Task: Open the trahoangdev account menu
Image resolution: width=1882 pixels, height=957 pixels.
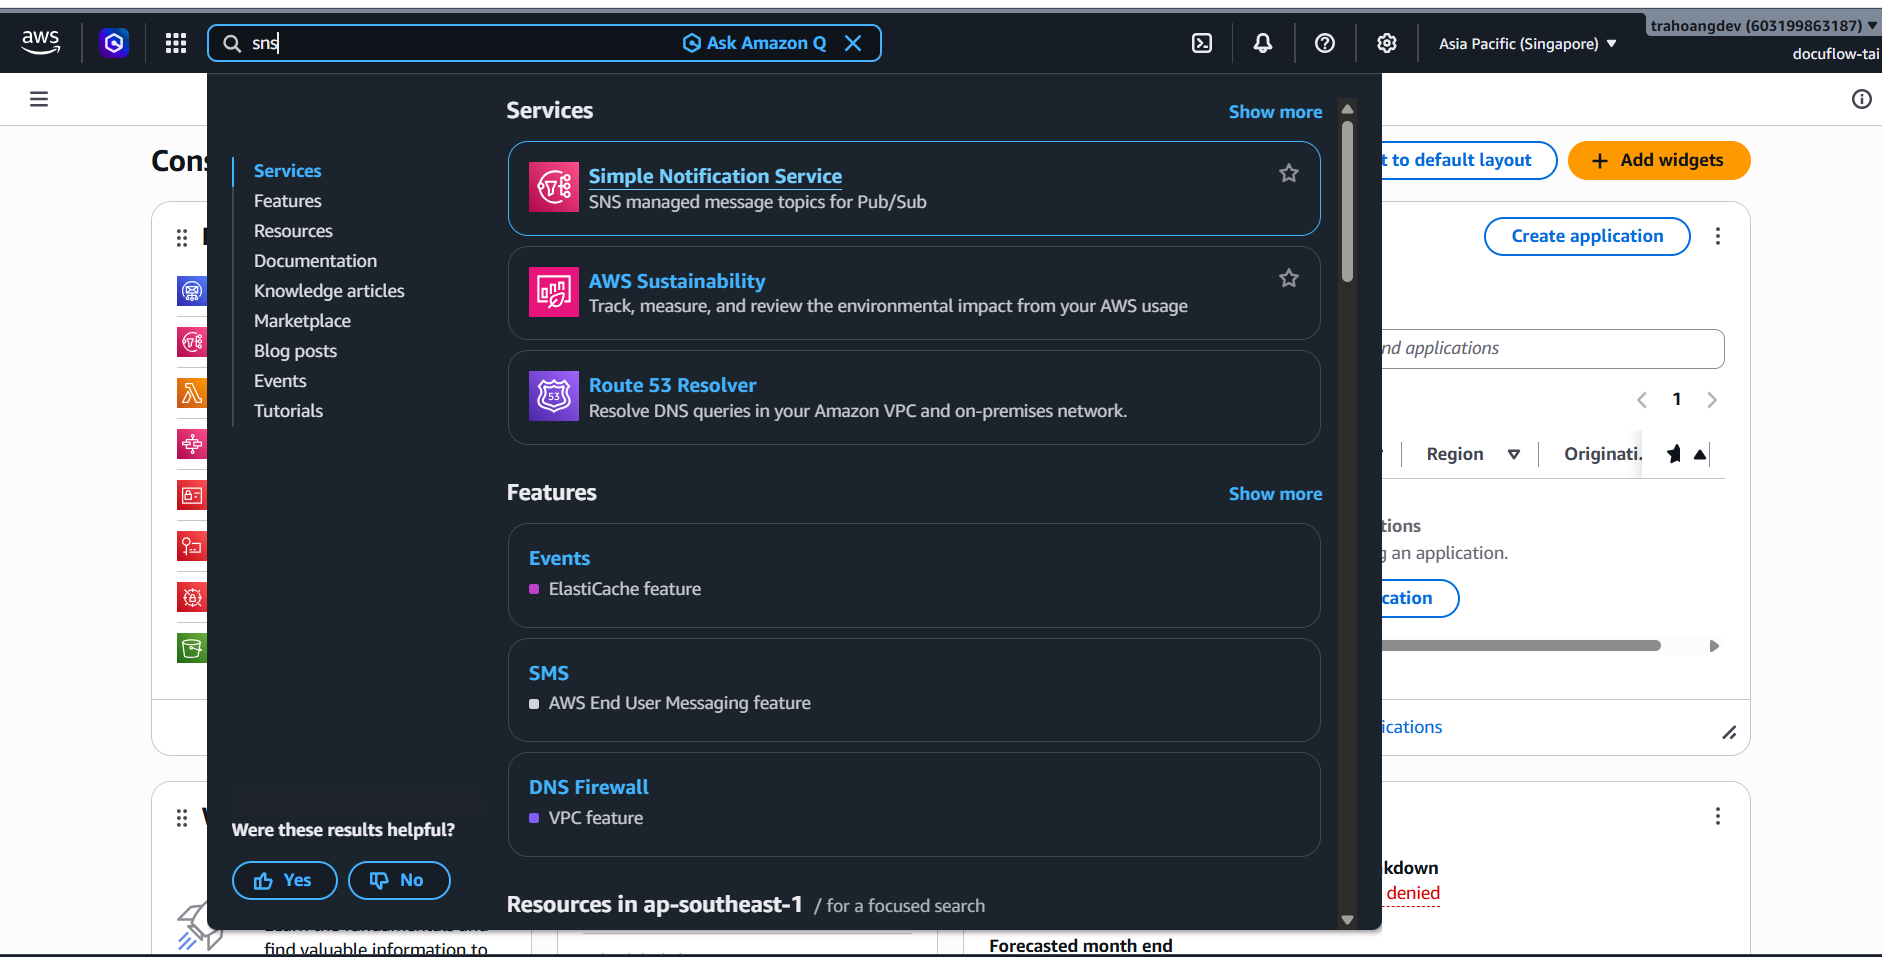Action: pos(1764,26)
